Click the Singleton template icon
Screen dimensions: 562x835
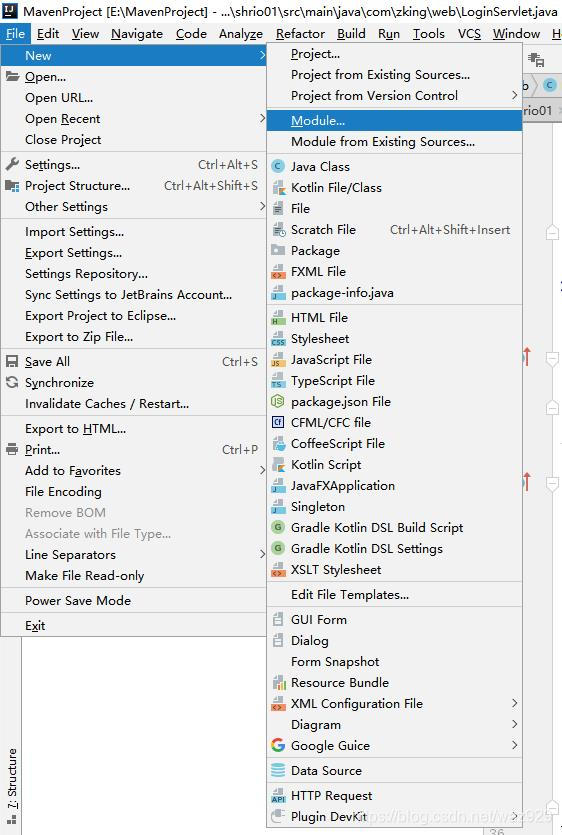click(x=278, y=506)
